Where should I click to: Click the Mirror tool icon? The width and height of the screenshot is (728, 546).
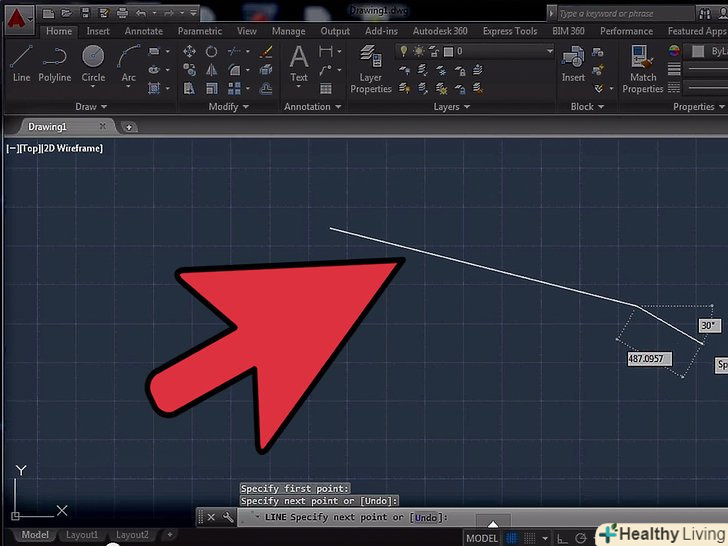tap(212, 70)
